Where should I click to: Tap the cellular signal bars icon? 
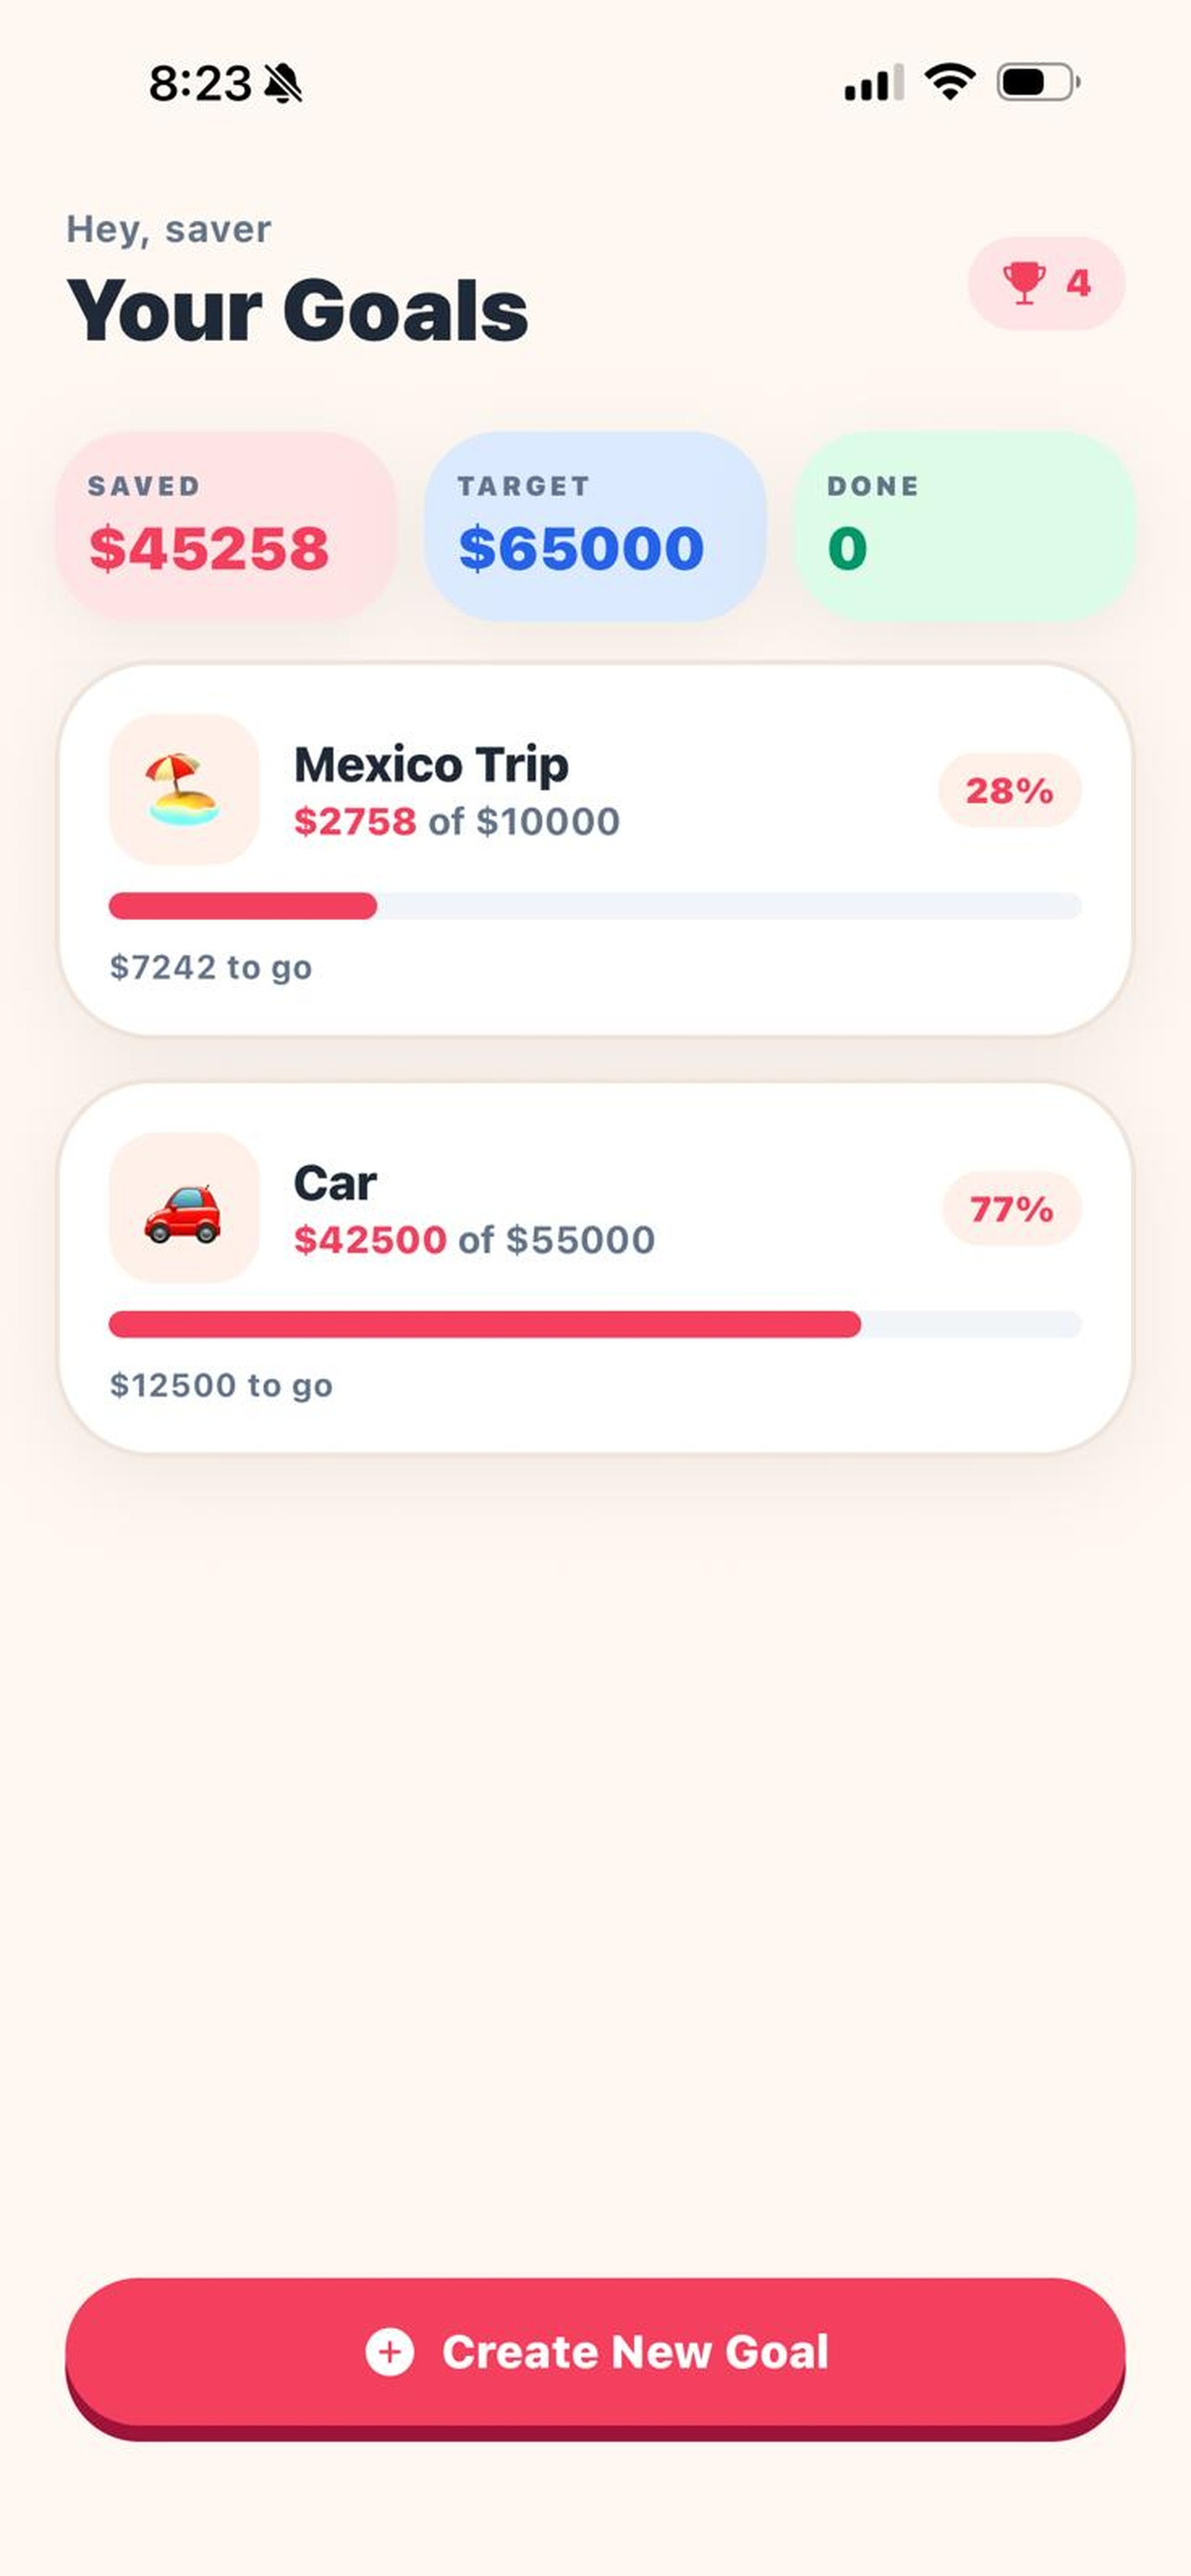coord(874,82)
